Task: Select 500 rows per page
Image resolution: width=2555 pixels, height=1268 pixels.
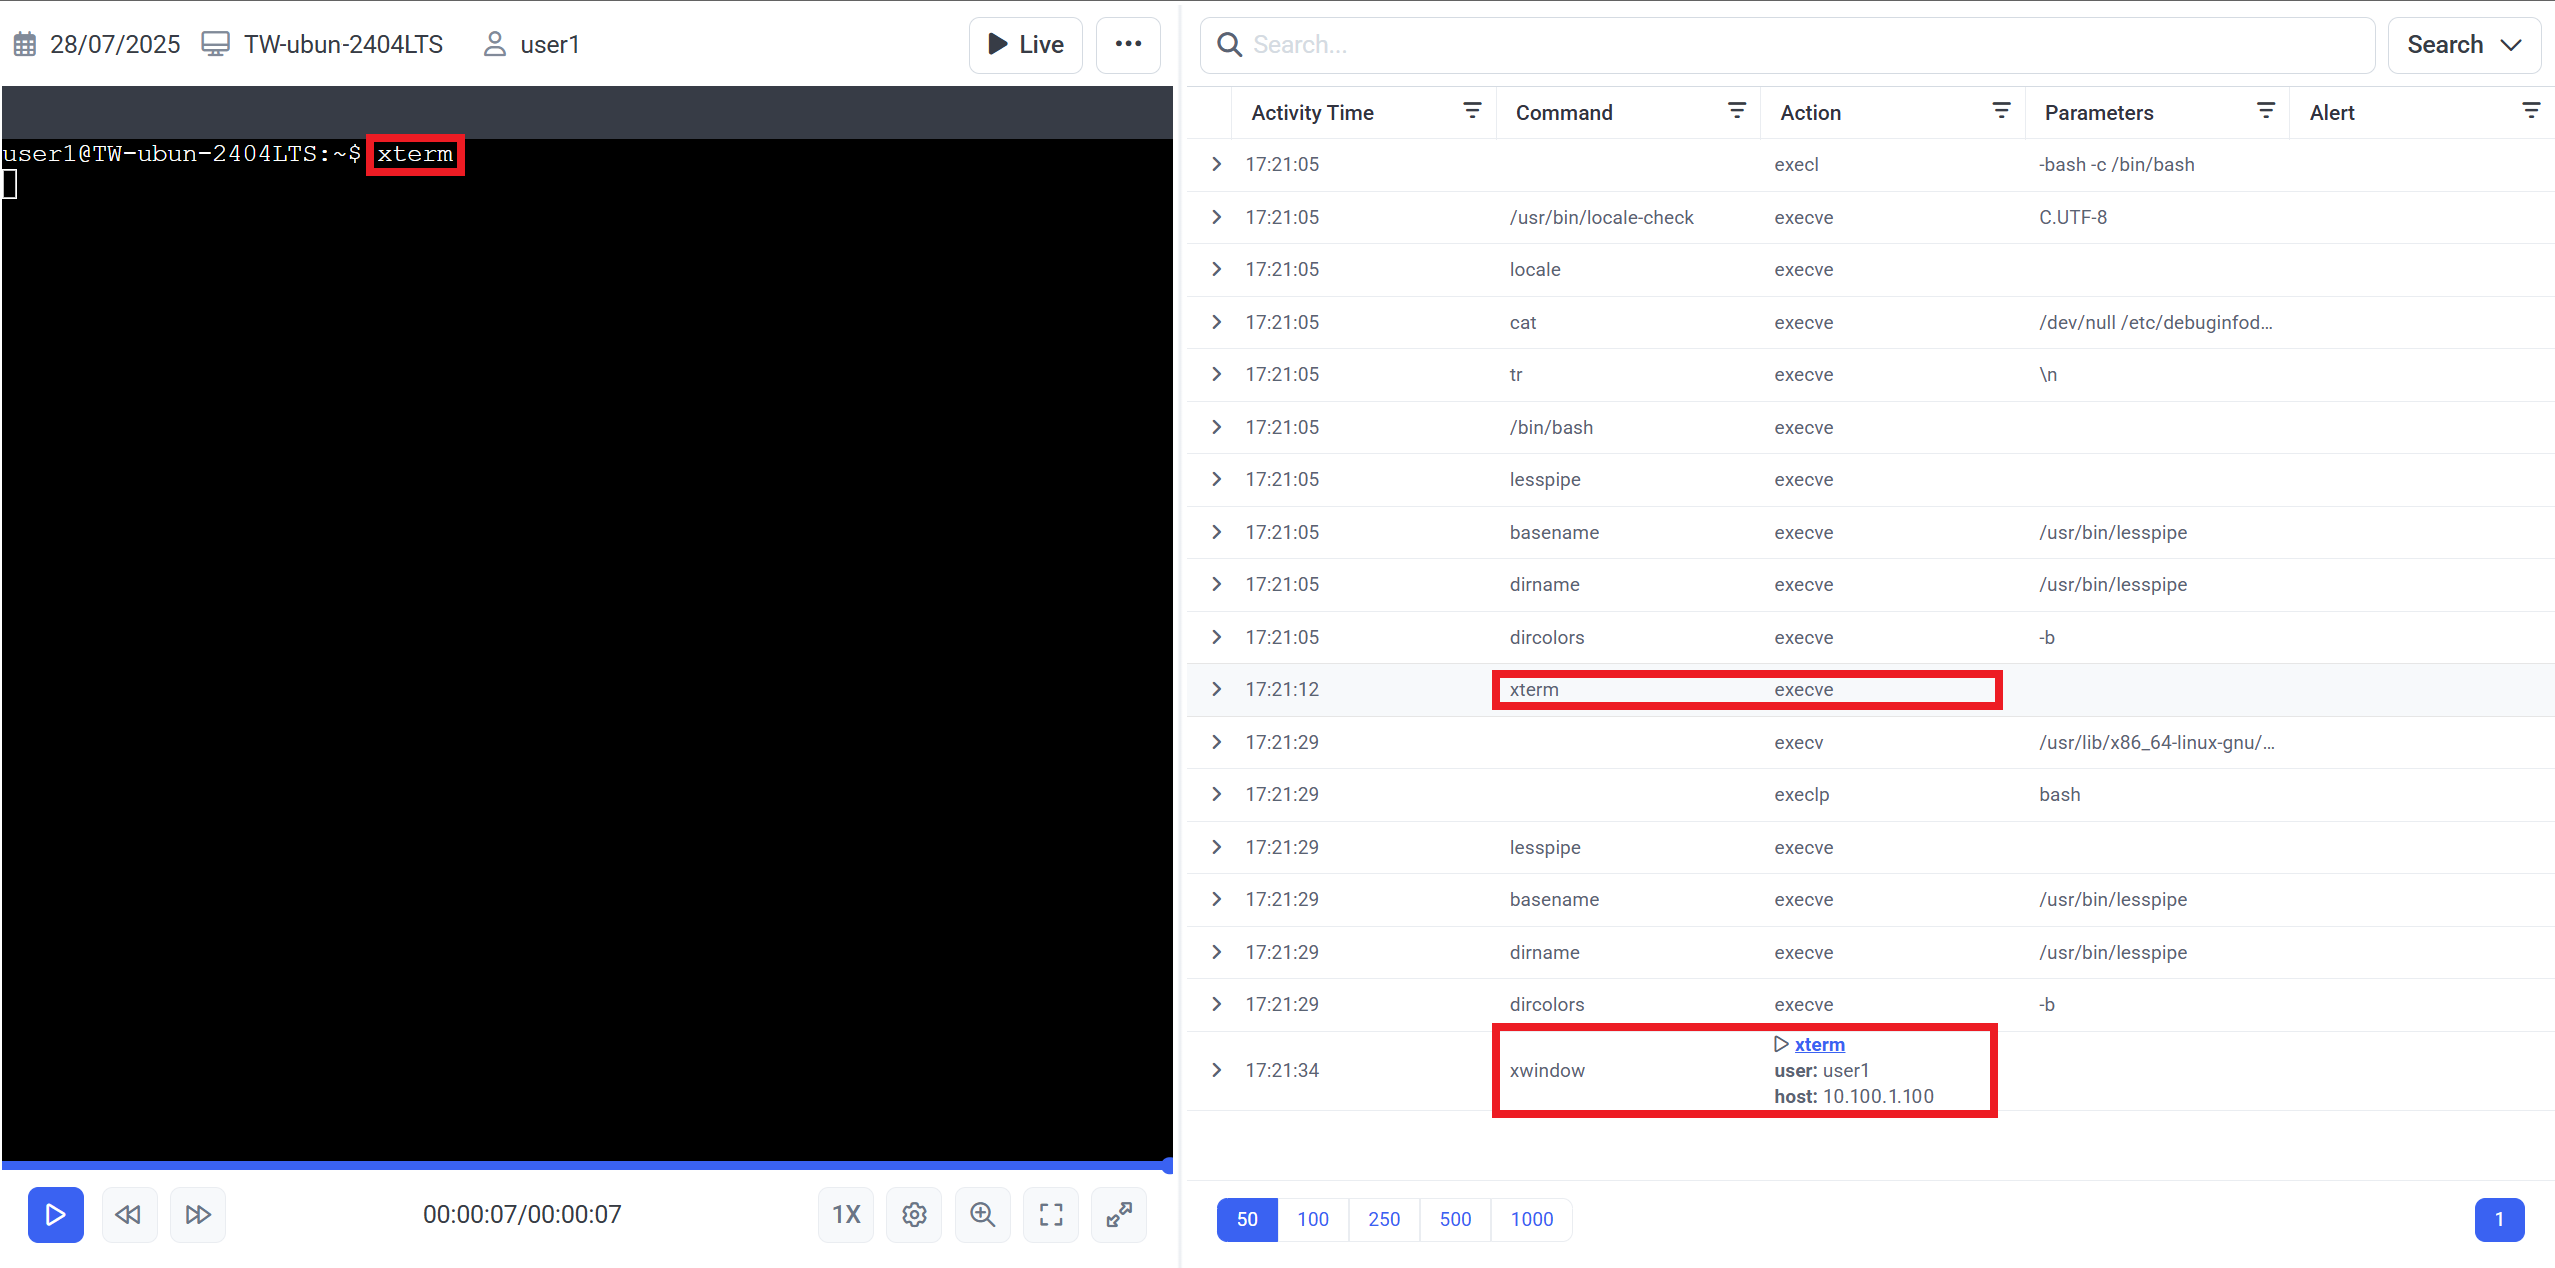Action: (1455, 1219)
